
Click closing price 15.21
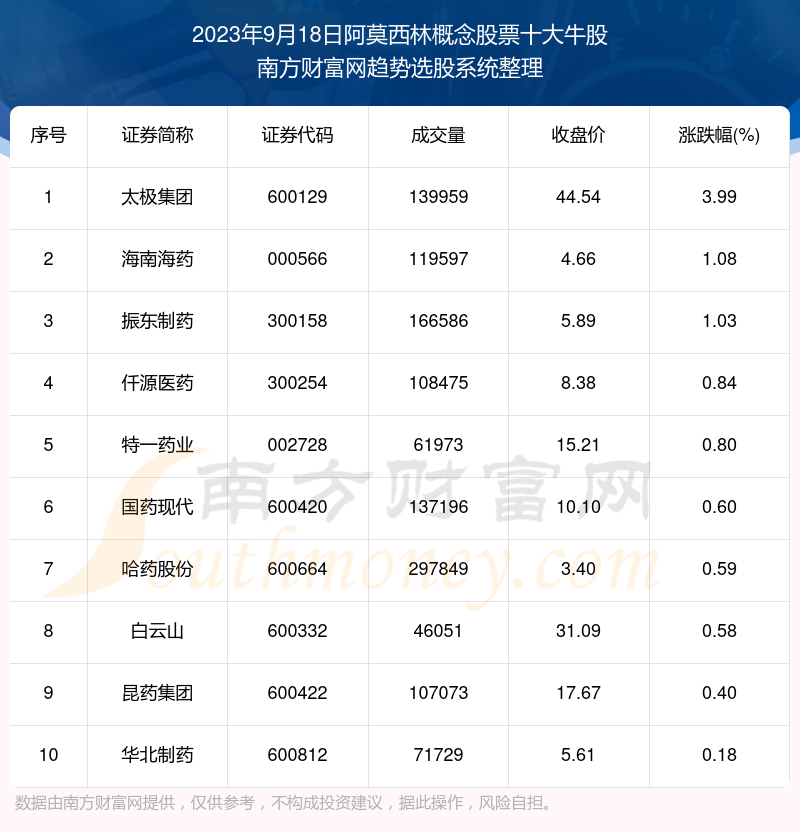click(x=578, y=445)
